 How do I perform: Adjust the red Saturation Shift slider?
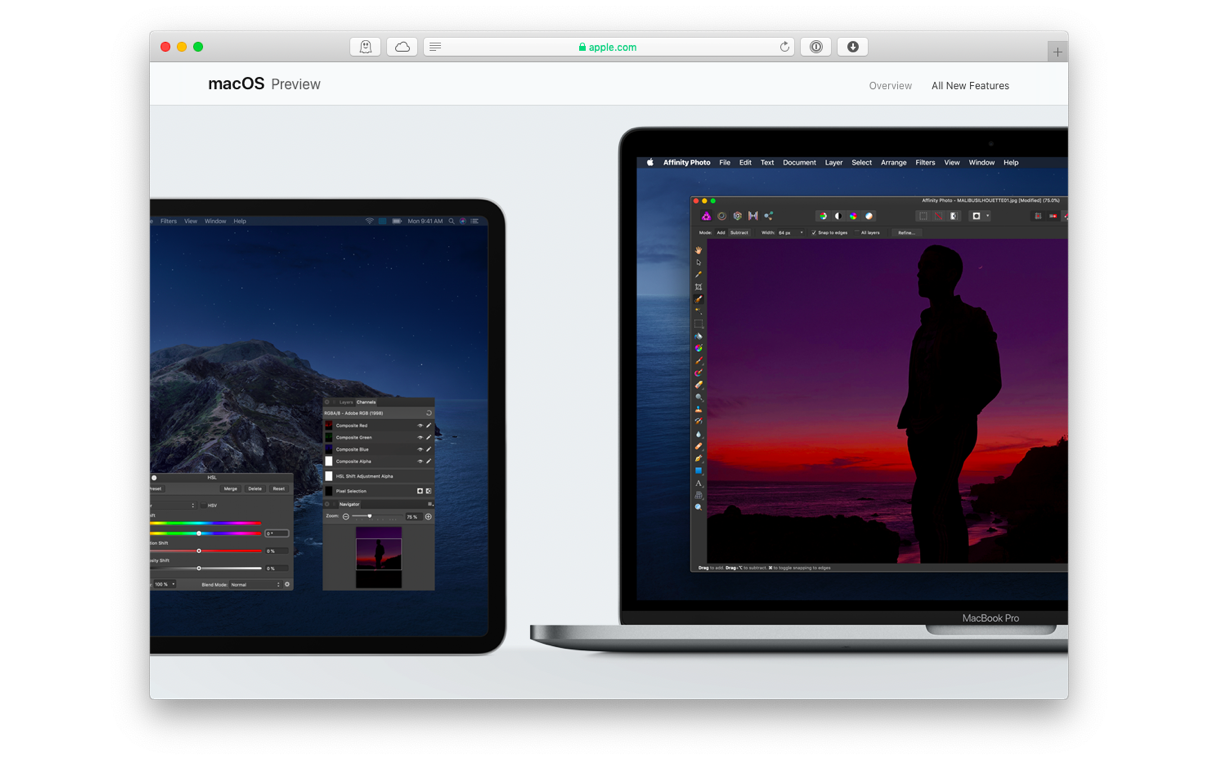click(x=205, y=551)
